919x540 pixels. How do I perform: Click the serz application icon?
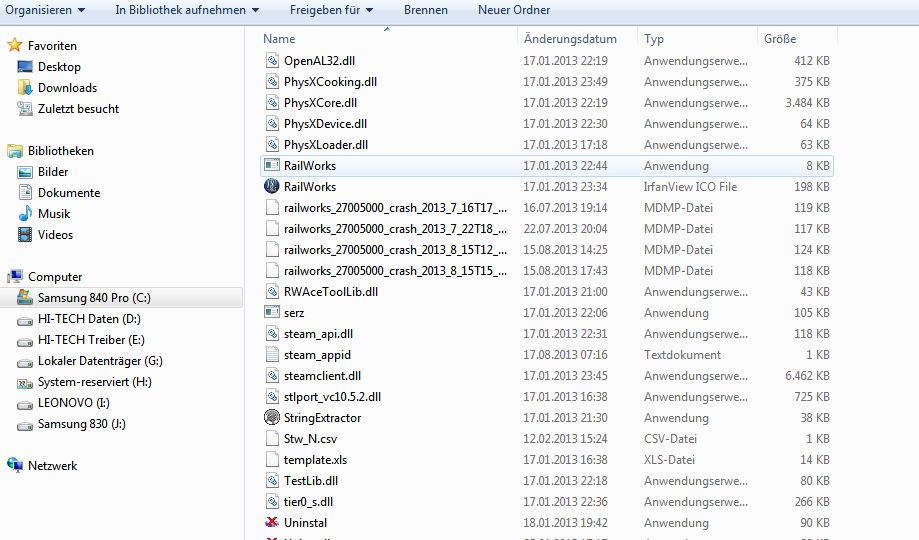pyautogui.click(x=271, y=313)
